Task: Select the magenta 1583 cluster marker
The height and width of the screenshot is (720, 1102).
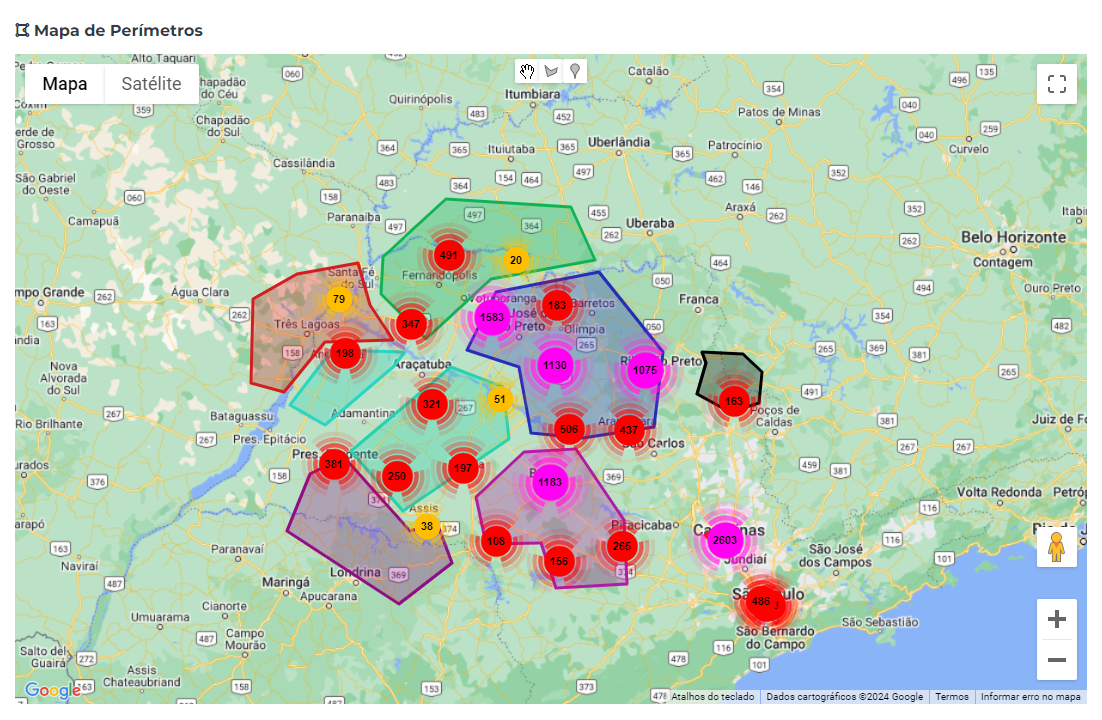Action: [492, 317]
